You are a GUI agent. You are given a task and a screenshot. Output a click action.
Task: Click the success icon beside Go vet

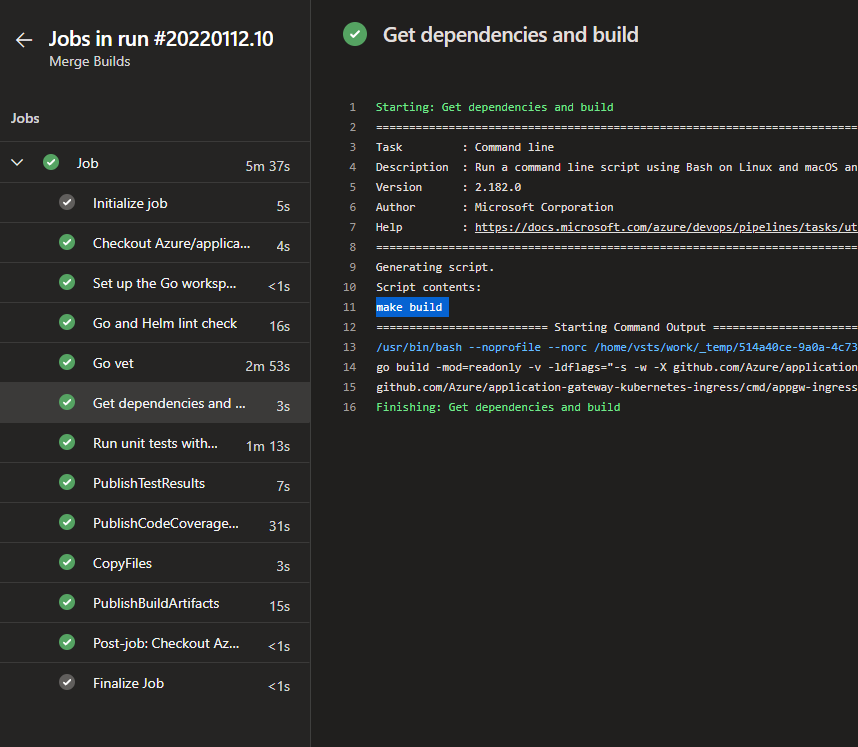pos(67,362)
